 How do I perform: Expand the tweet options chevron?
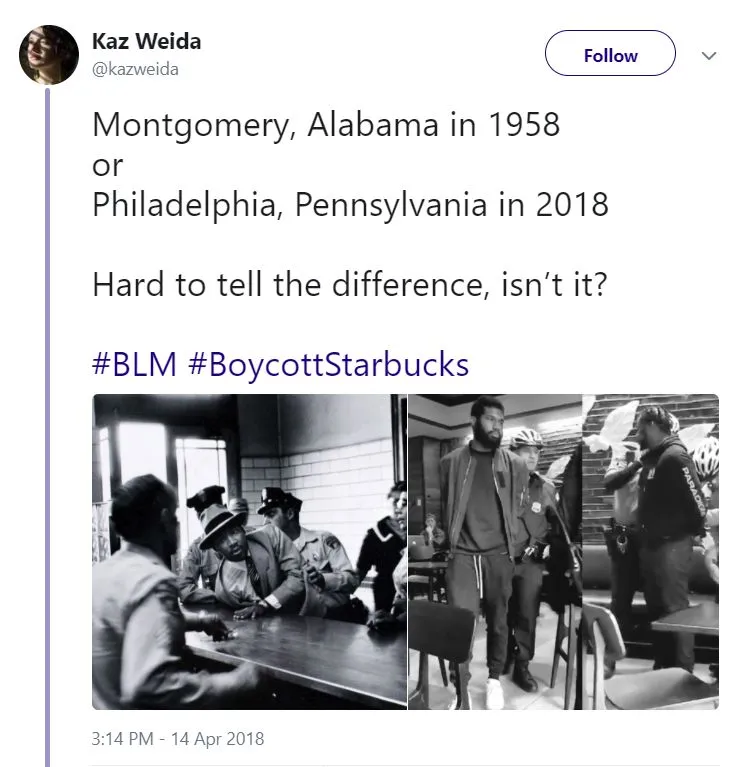pos(709,56)
